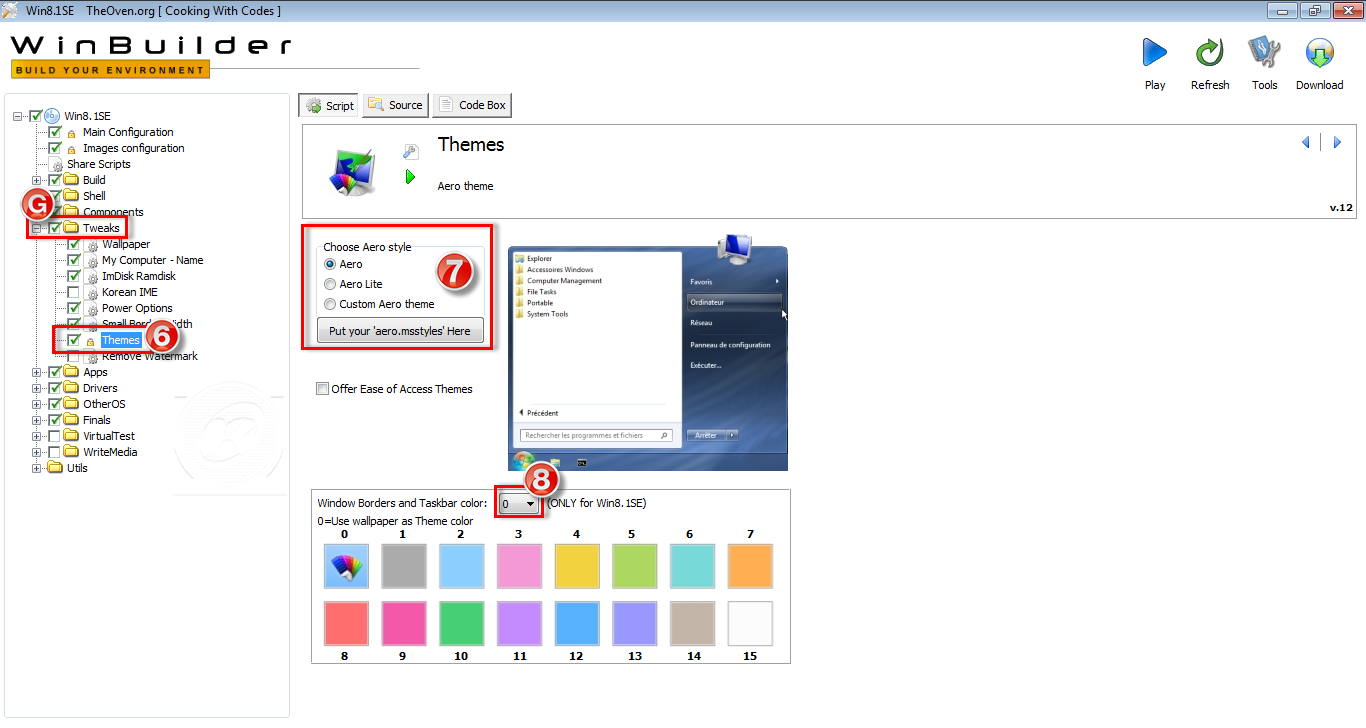Viewport: 1366px width, 728px height.
Task: Open the Code Box tab
Action: pos(472,105)
